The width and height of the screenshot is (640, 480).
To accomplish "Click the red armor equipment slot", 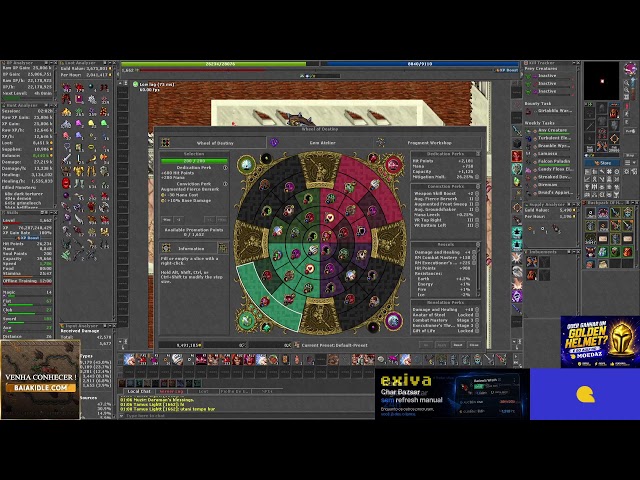I will [614, 113].
